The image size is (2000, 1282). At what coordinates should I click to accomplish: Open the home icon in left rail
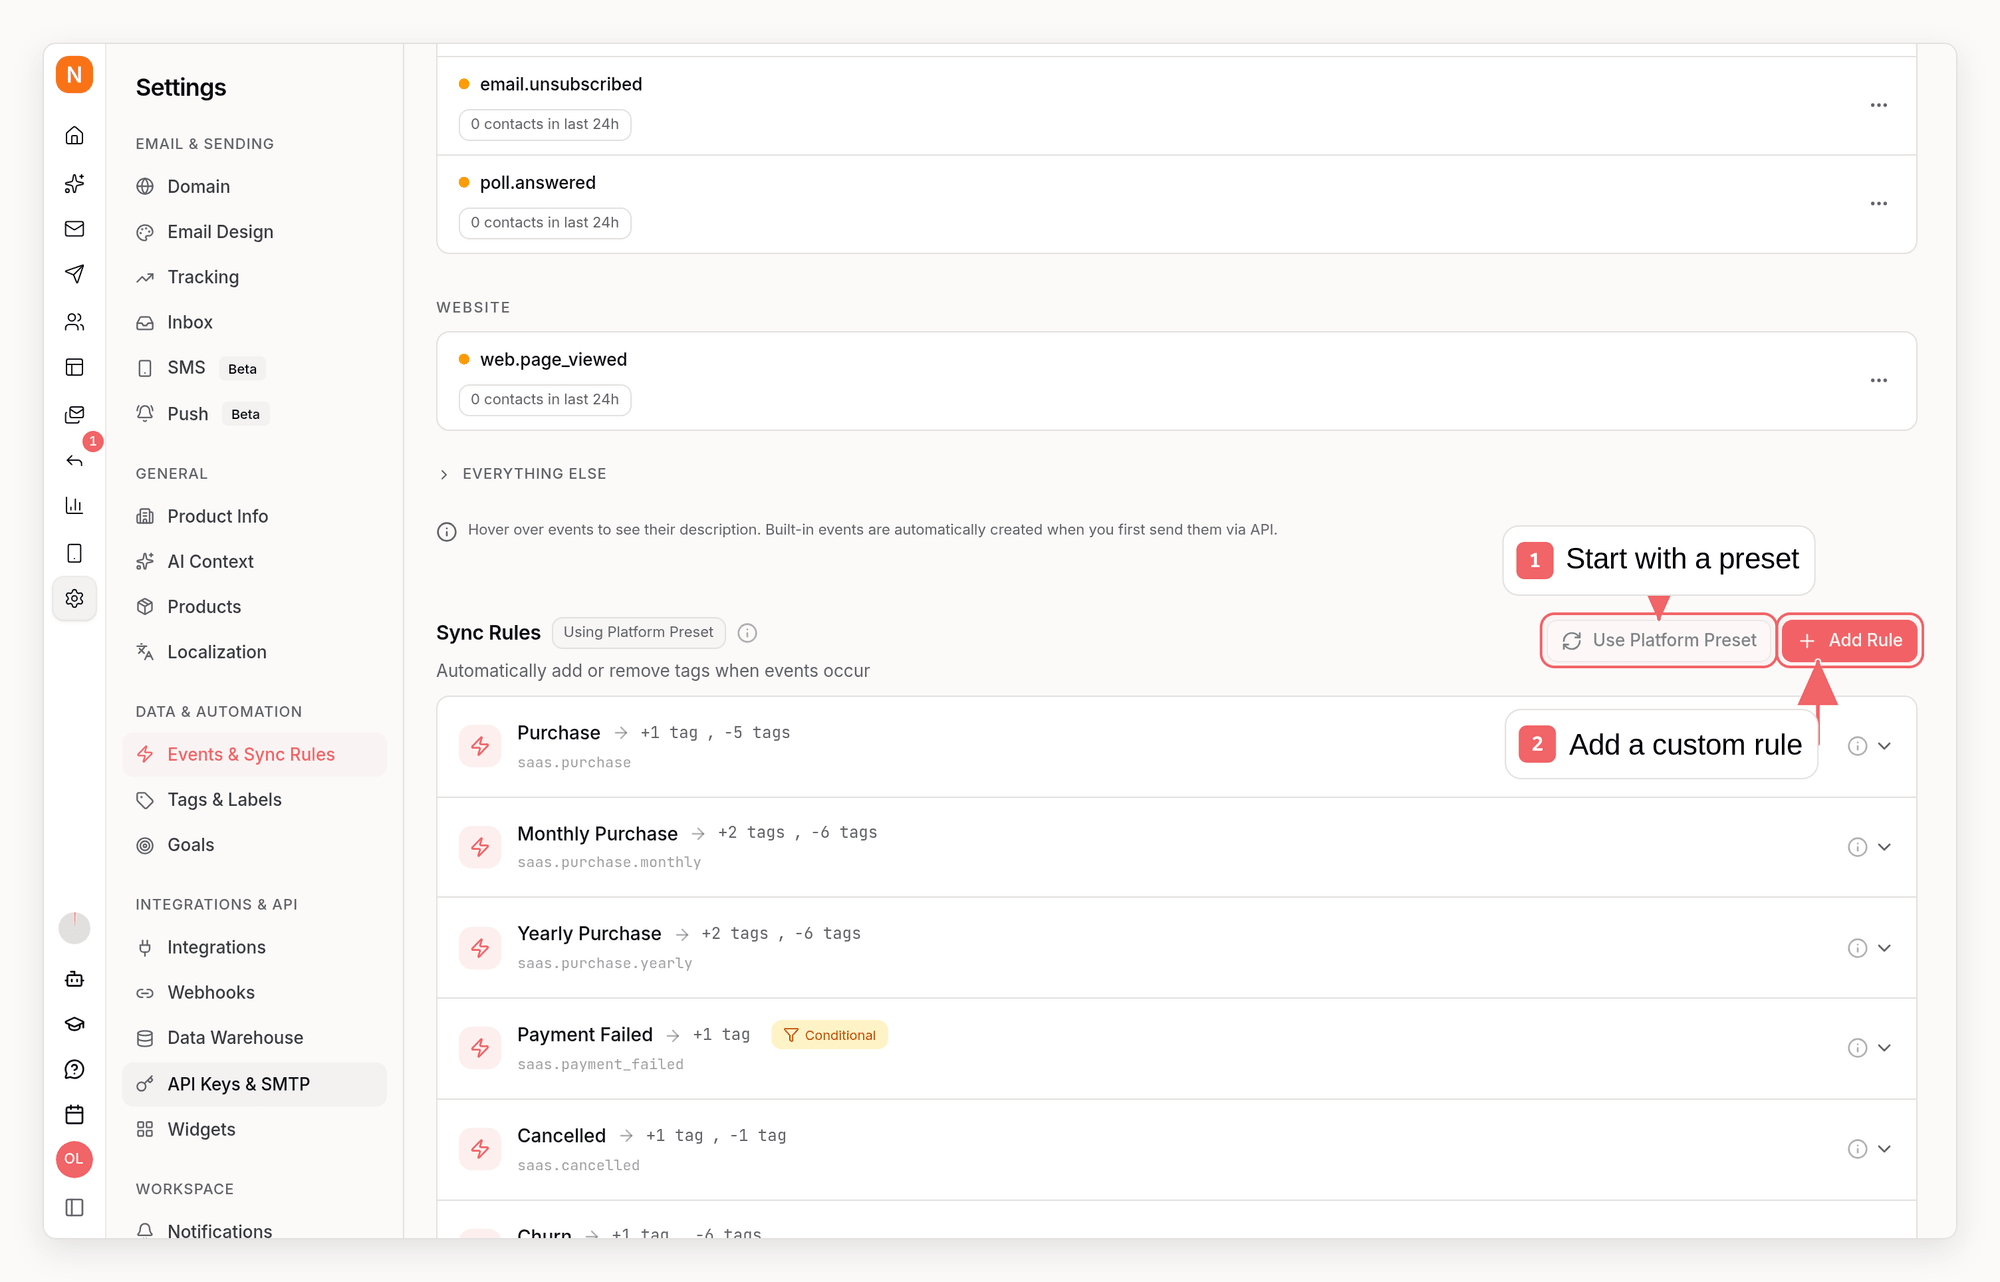[x=74, y=135]
